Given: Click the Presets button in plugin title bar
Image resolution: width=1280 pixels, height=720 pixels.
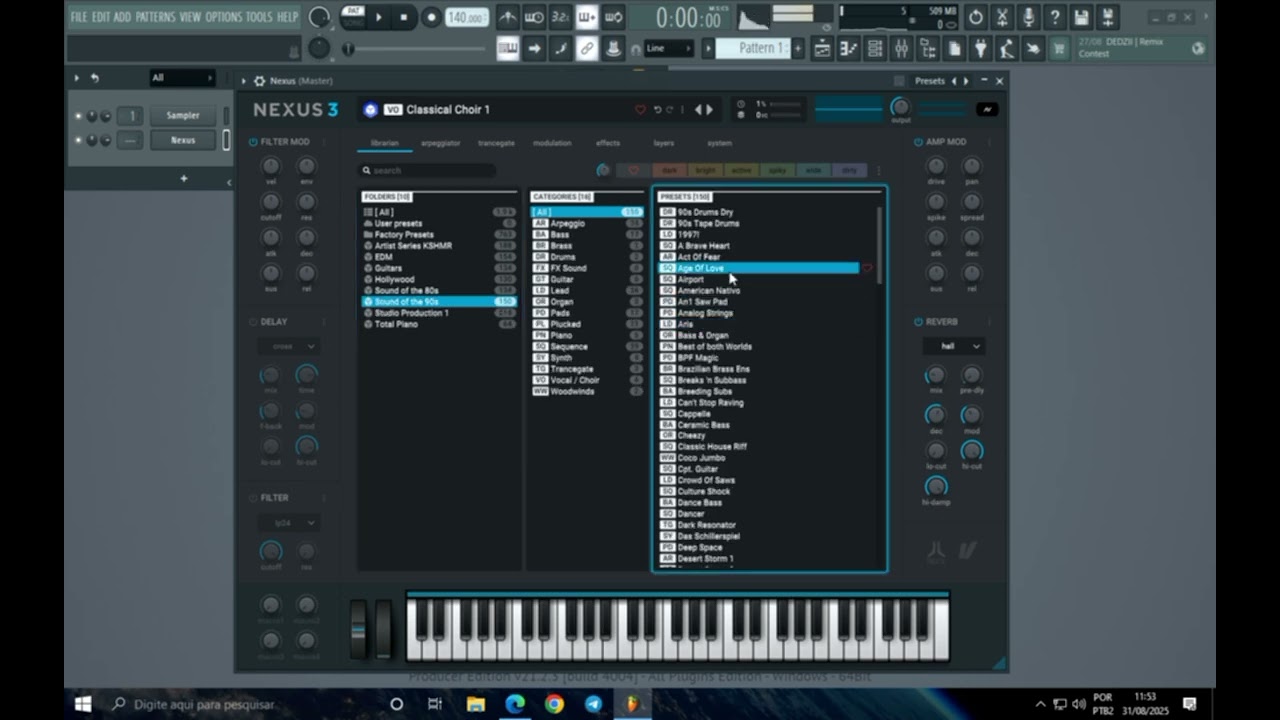Looking at the screenshot, I should [x=930, y=81].
